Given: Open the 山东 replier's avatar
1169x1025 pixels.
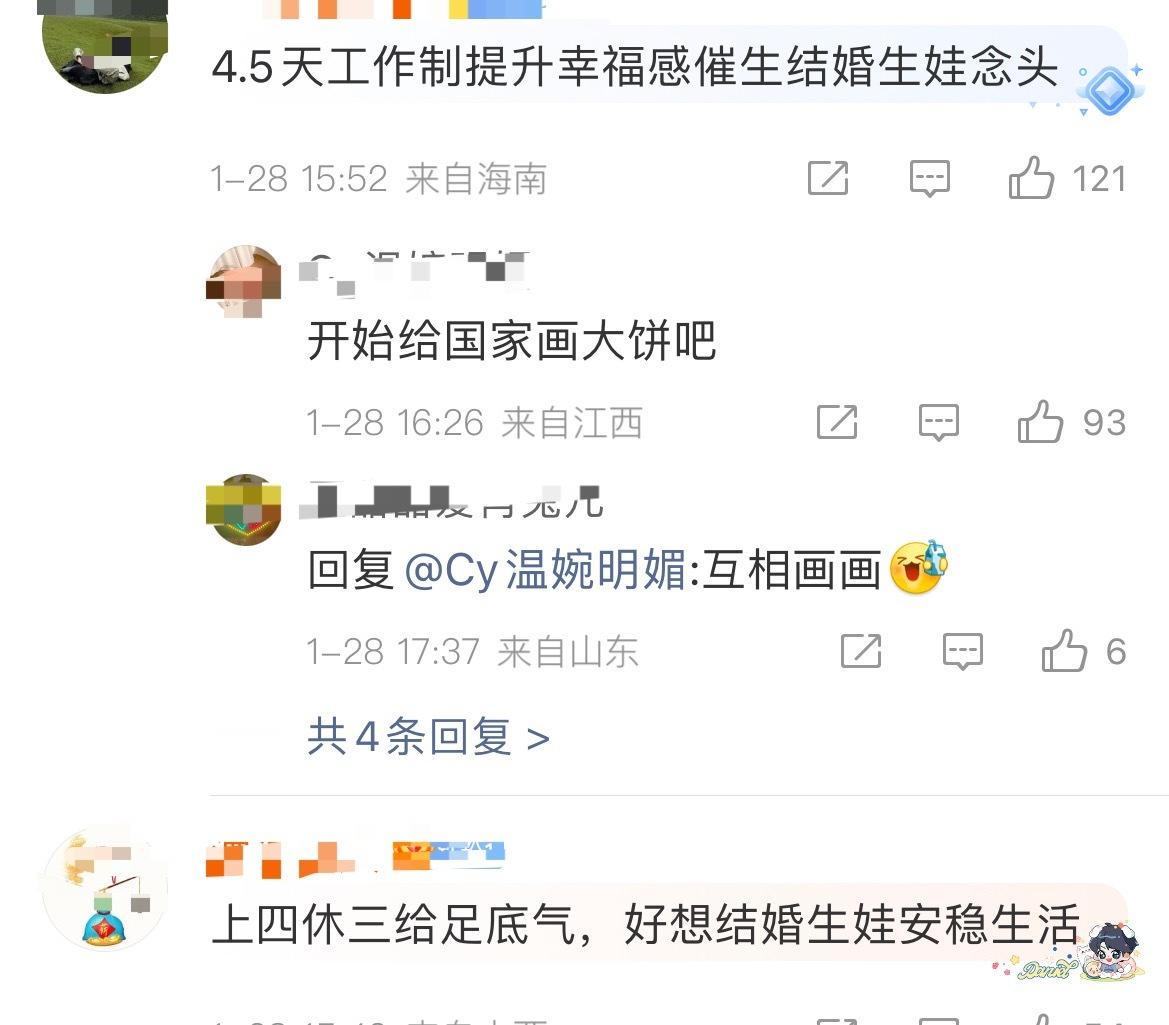Looking at the screenshot, I should 244,510.
